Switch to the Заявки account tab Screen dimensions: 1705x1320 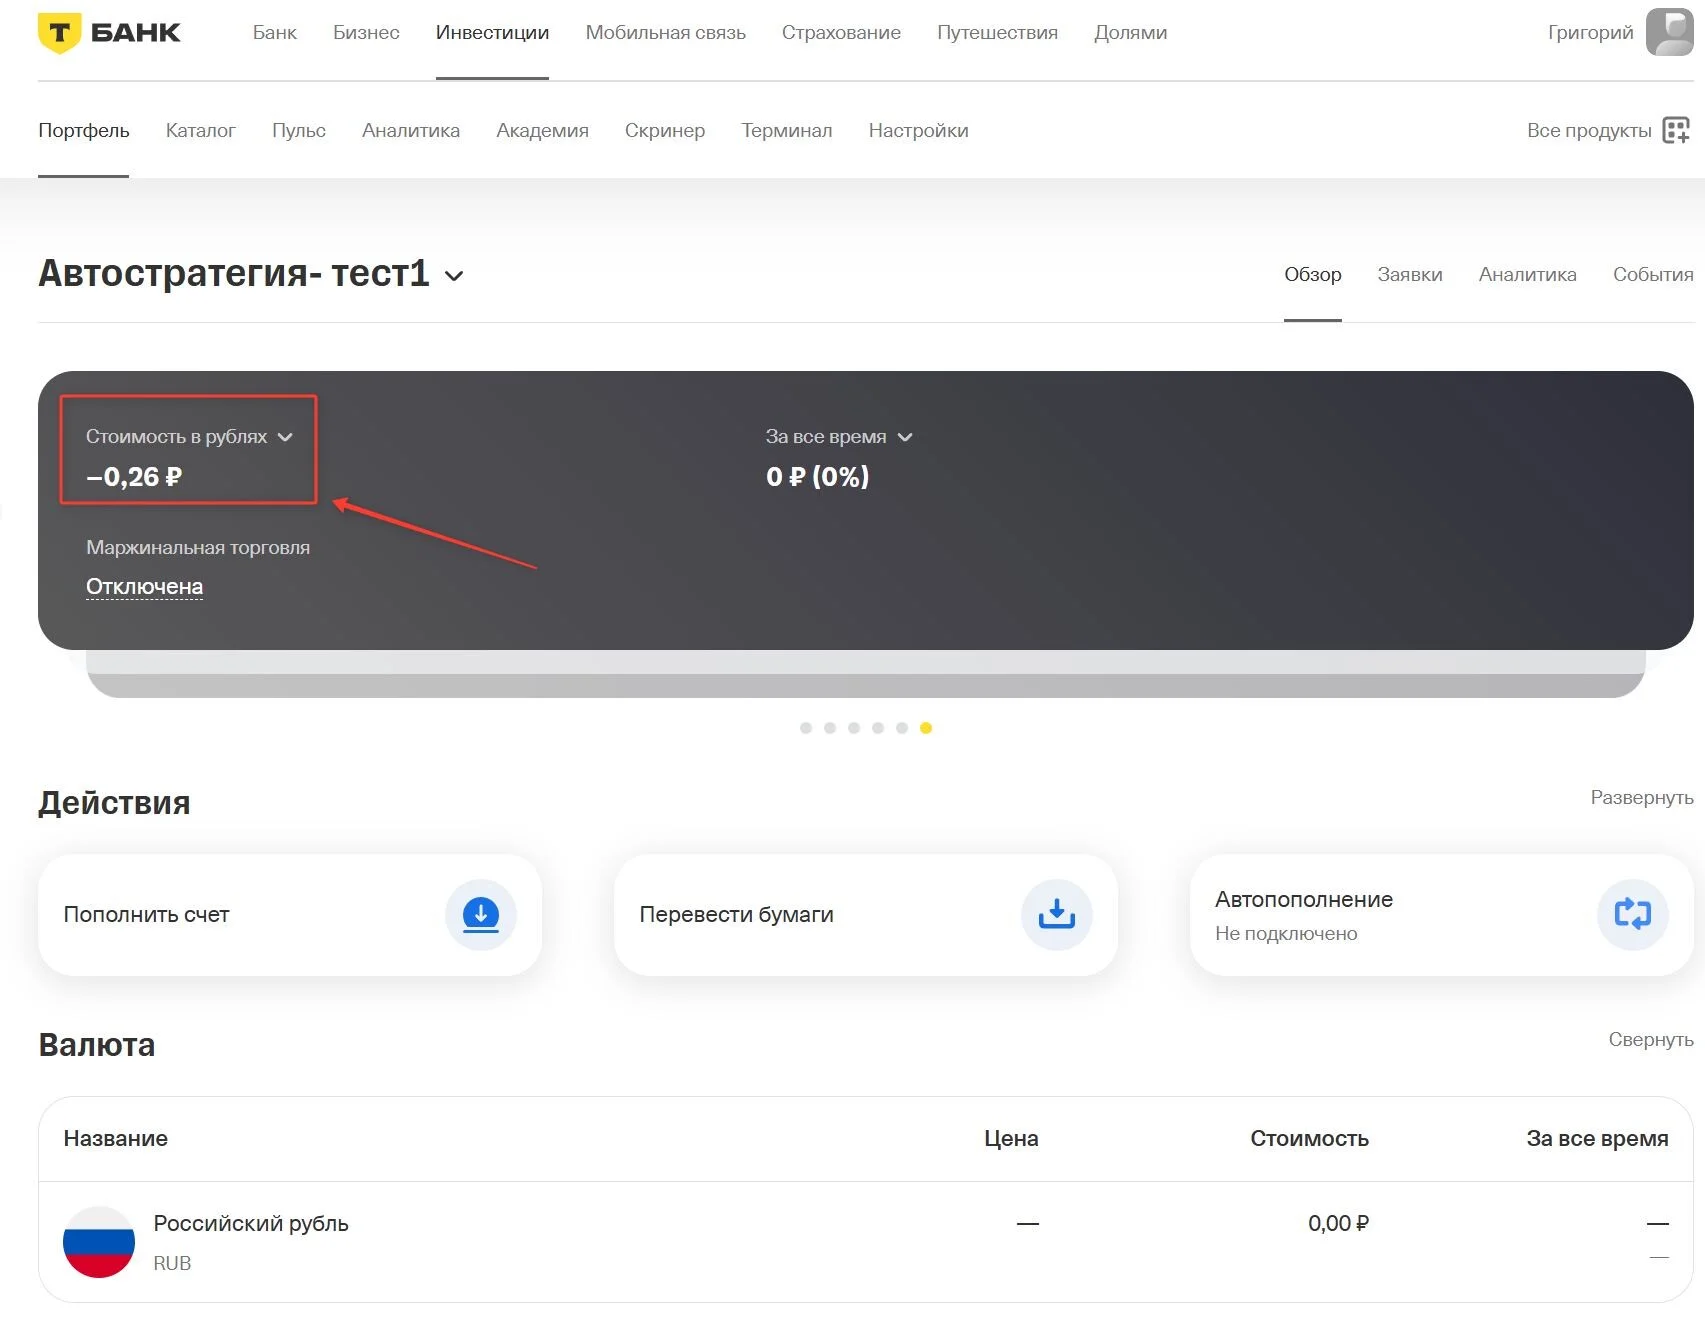coord(1410,274)
